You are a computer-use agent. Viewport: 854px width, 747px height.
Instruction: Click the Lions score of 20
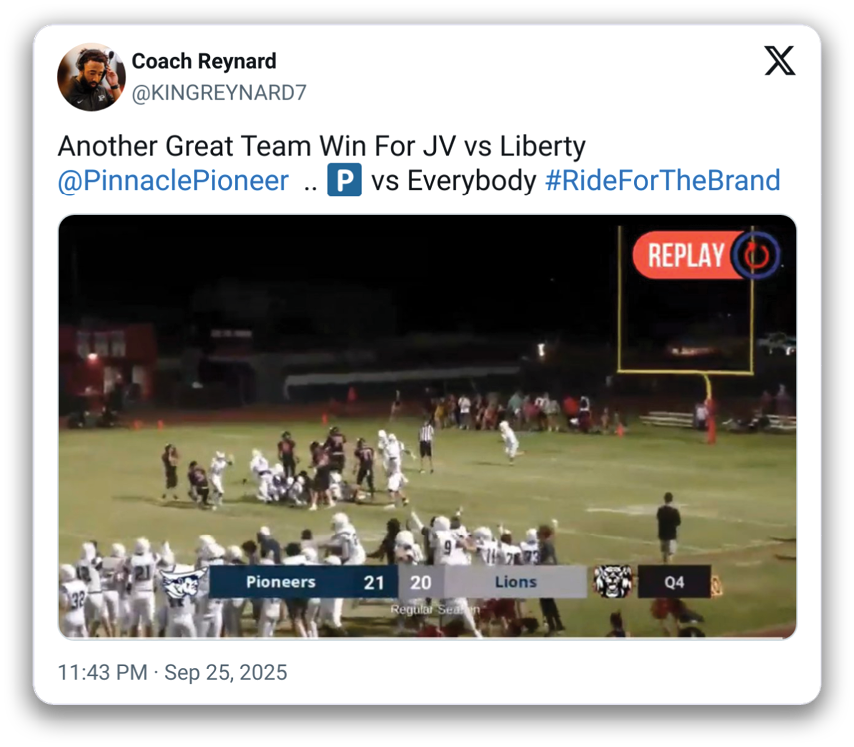[x=420, y=583]
